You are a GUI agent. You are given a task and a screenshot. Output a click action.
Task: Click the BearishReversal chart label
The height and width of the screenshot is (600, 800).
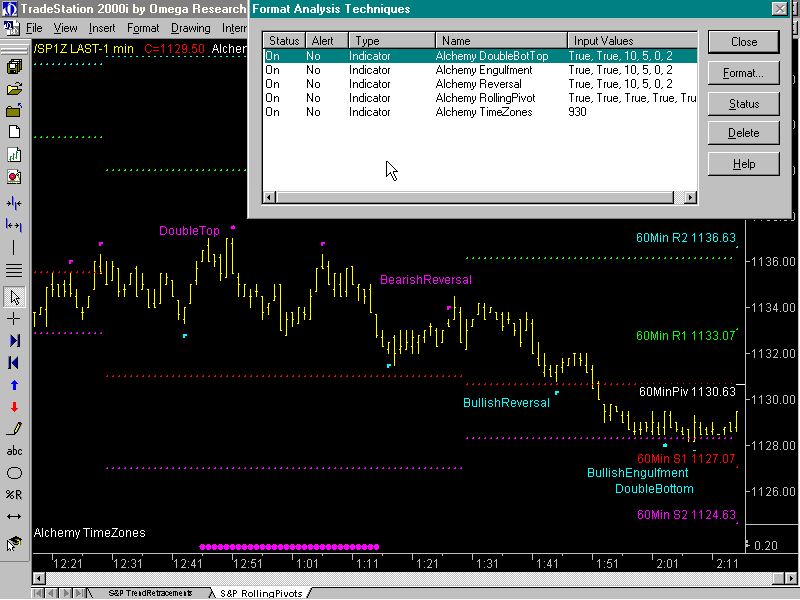click(x=426, y=280)
